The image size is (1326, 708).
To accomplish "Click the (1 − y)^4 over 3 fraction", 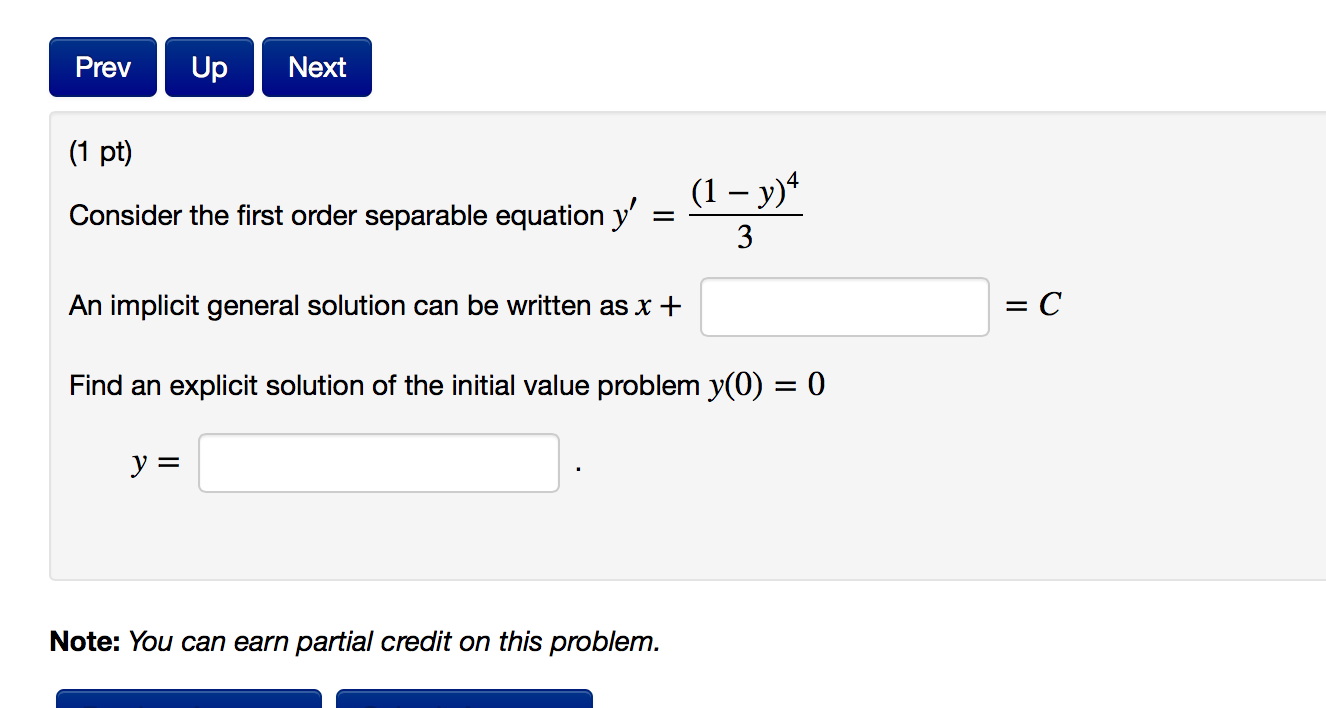I will click(x=745, y=212).
